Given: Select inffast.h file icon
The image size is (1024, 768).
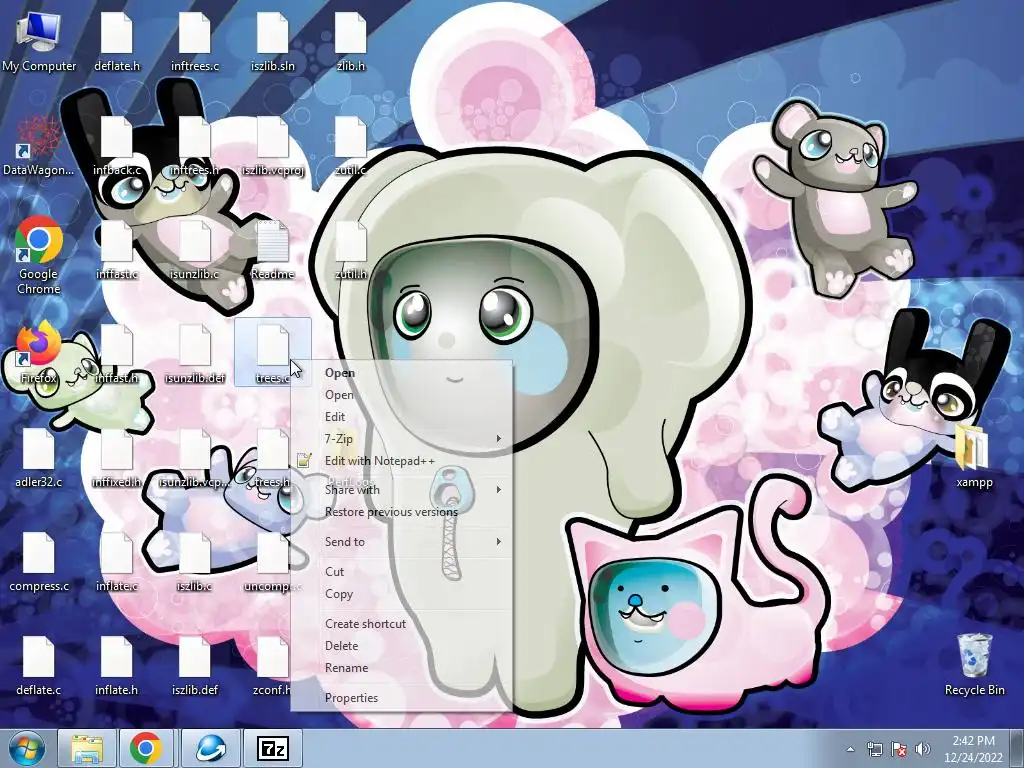Looking at the screenshot, I should click(x=117, y=354).
